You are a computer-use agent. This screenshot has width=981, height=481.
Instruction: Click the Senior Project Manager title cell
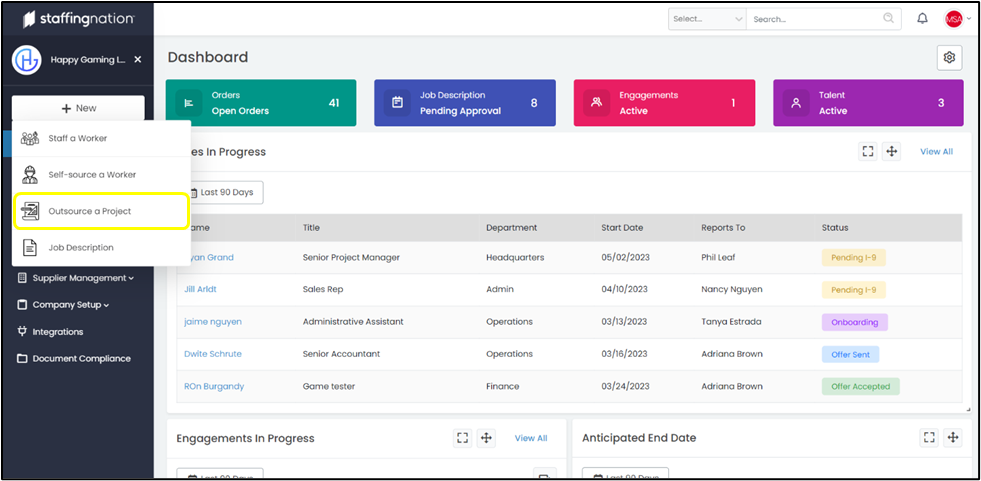point(351,257)
